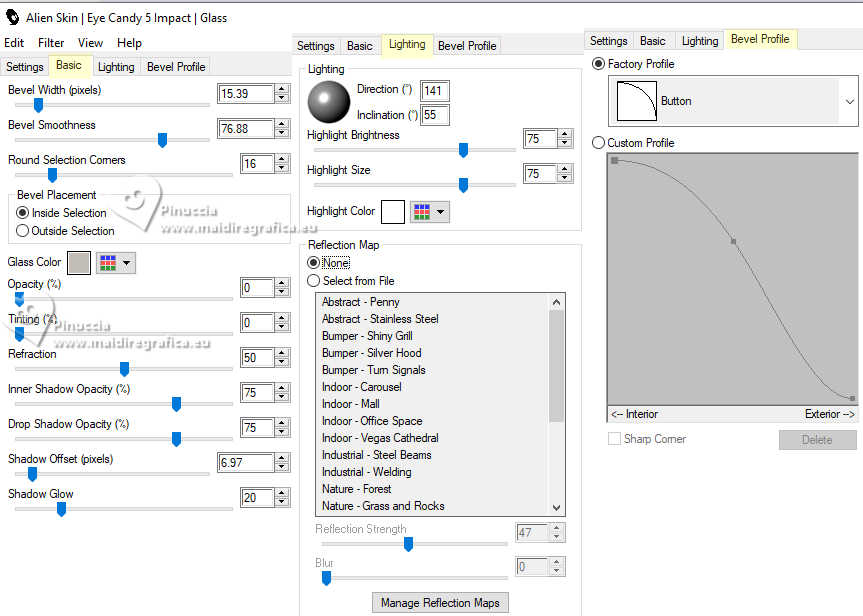
Task: Click the Inclination degrees input field
Action: tap(435, 115)
